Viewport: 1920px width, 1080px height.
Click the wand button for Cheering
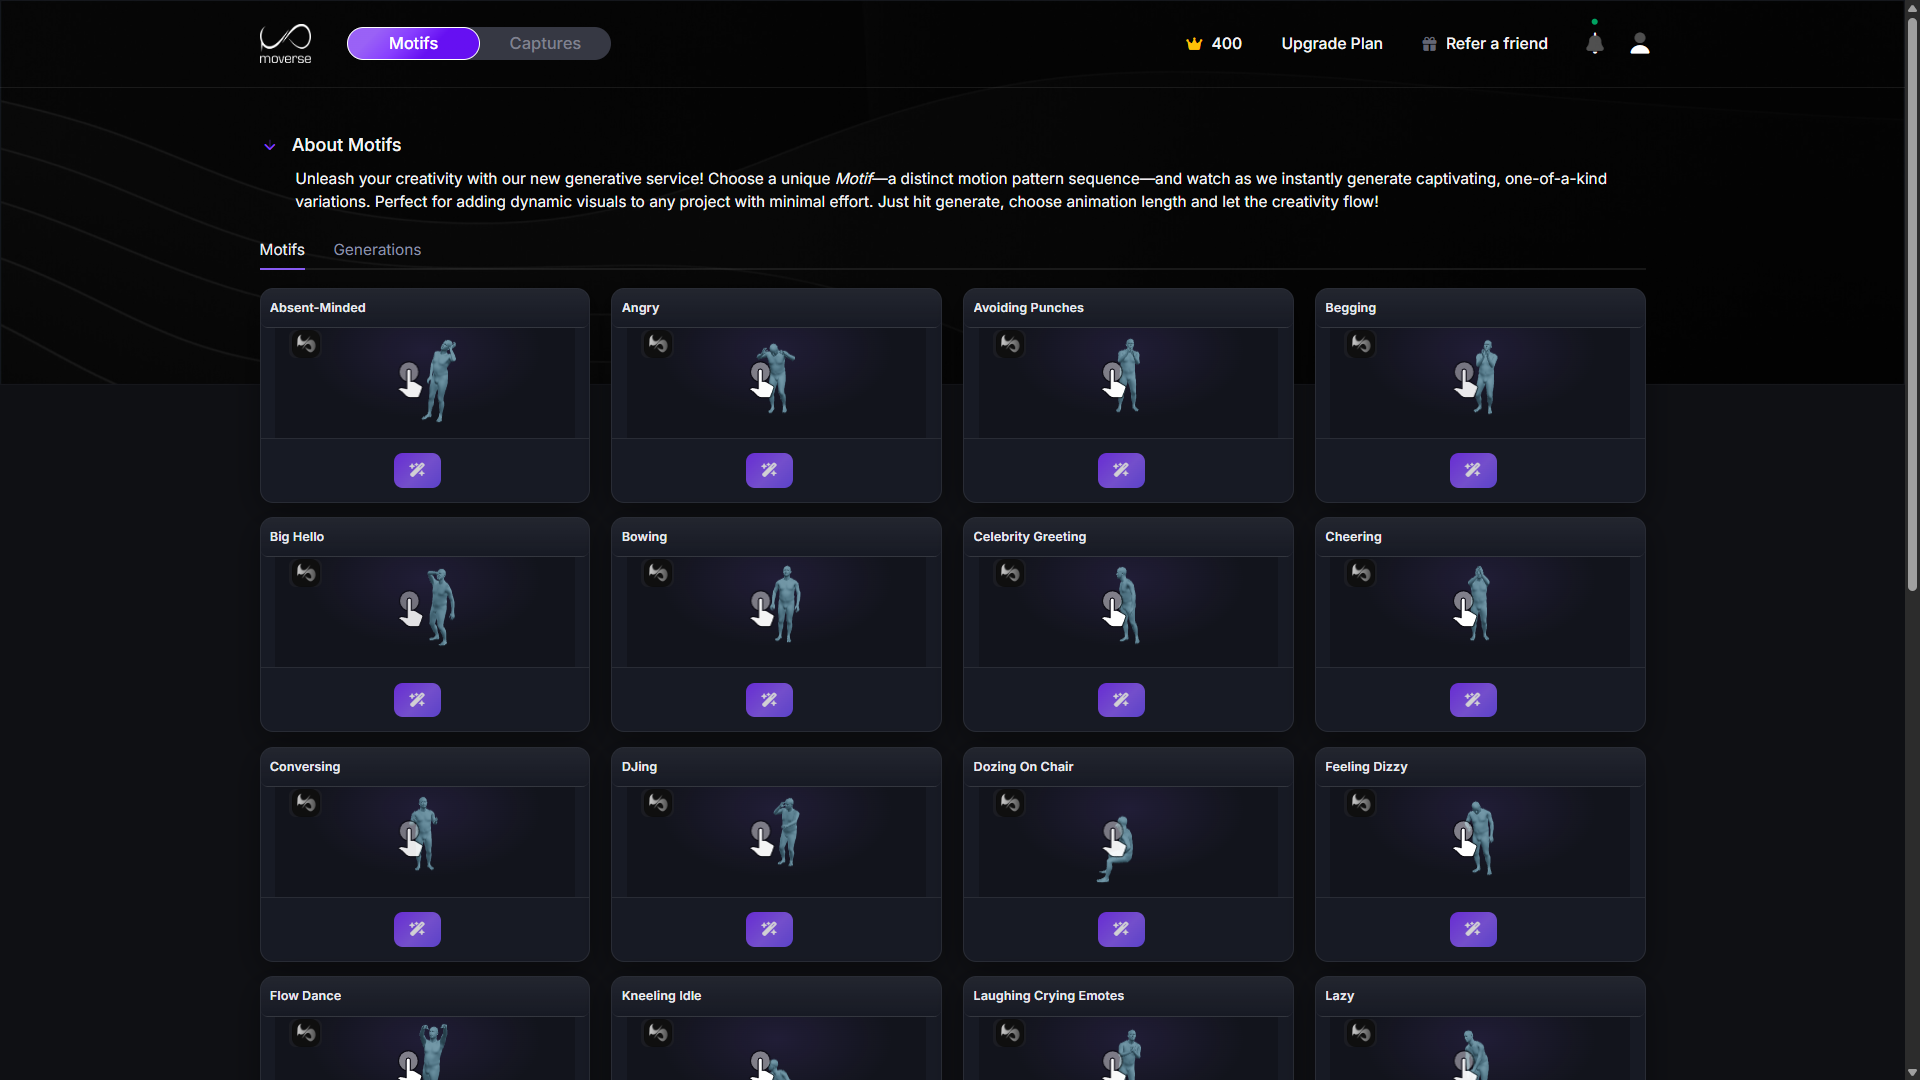pos(1473,700)
